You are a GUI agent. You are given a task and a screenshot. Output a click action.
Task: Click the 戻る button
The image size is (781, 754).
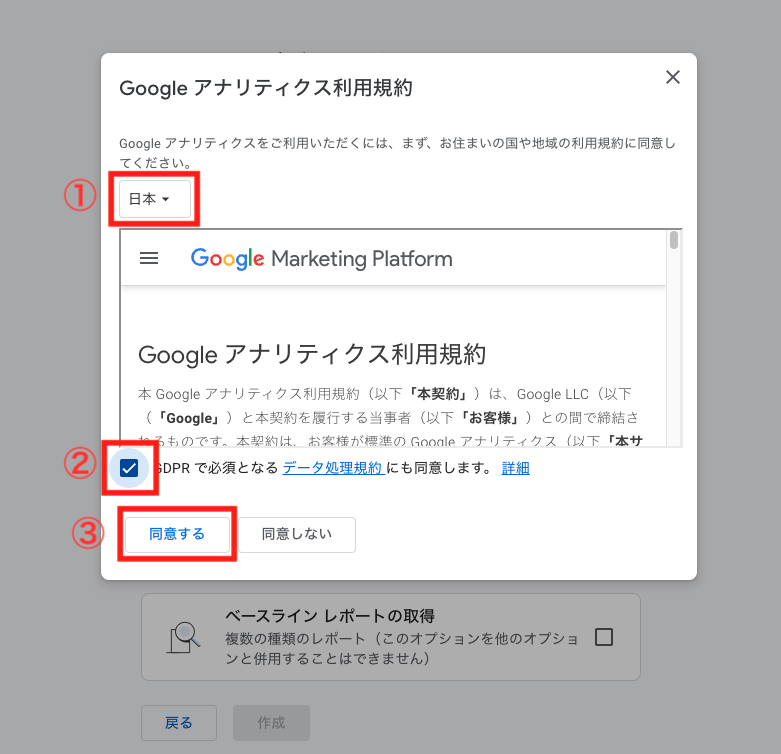tap(179, 723)
